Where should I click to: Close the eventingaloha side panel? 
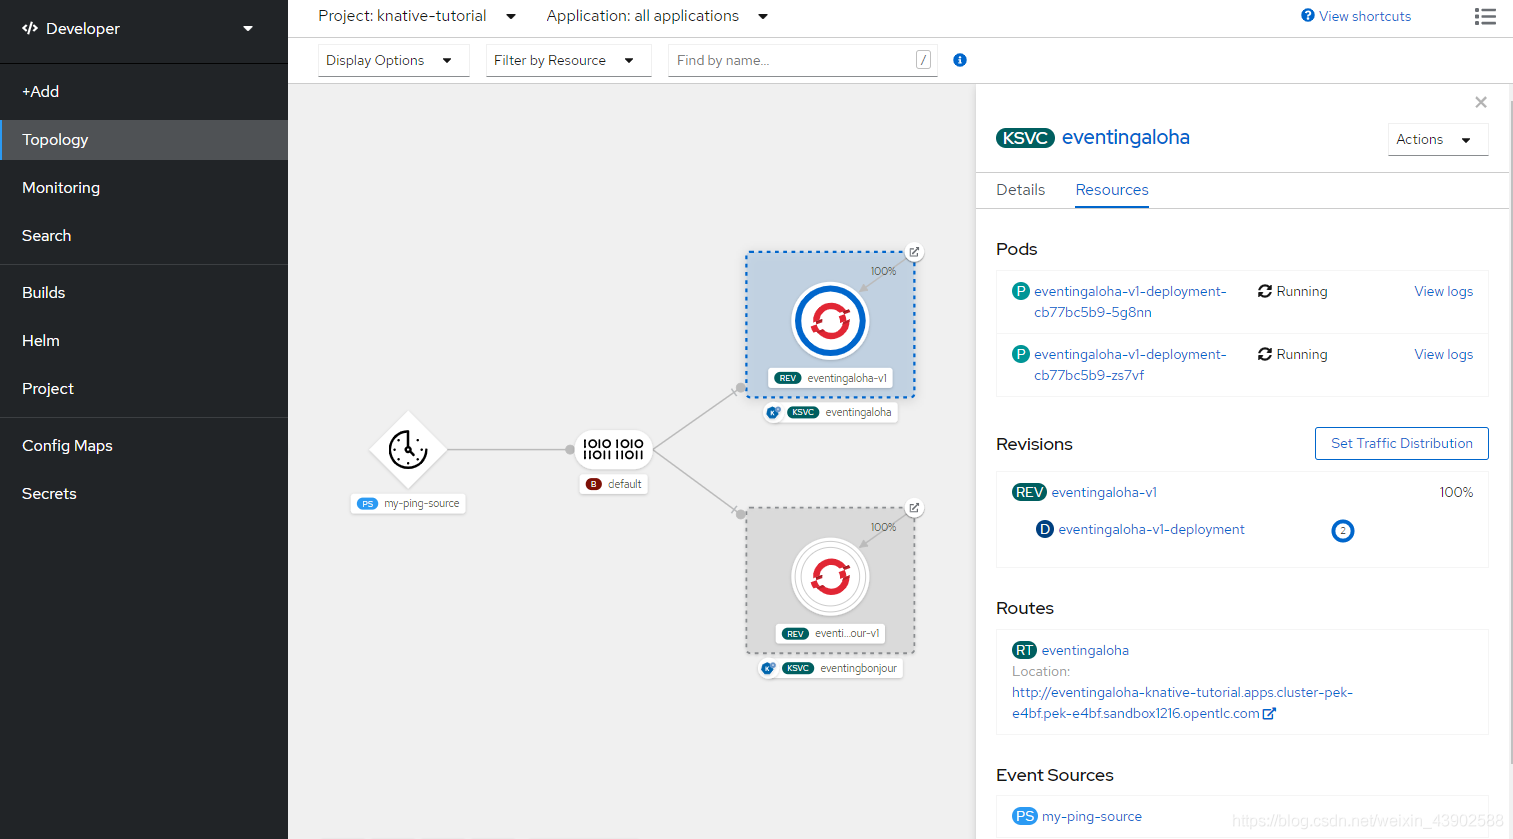coord(1481,102)
